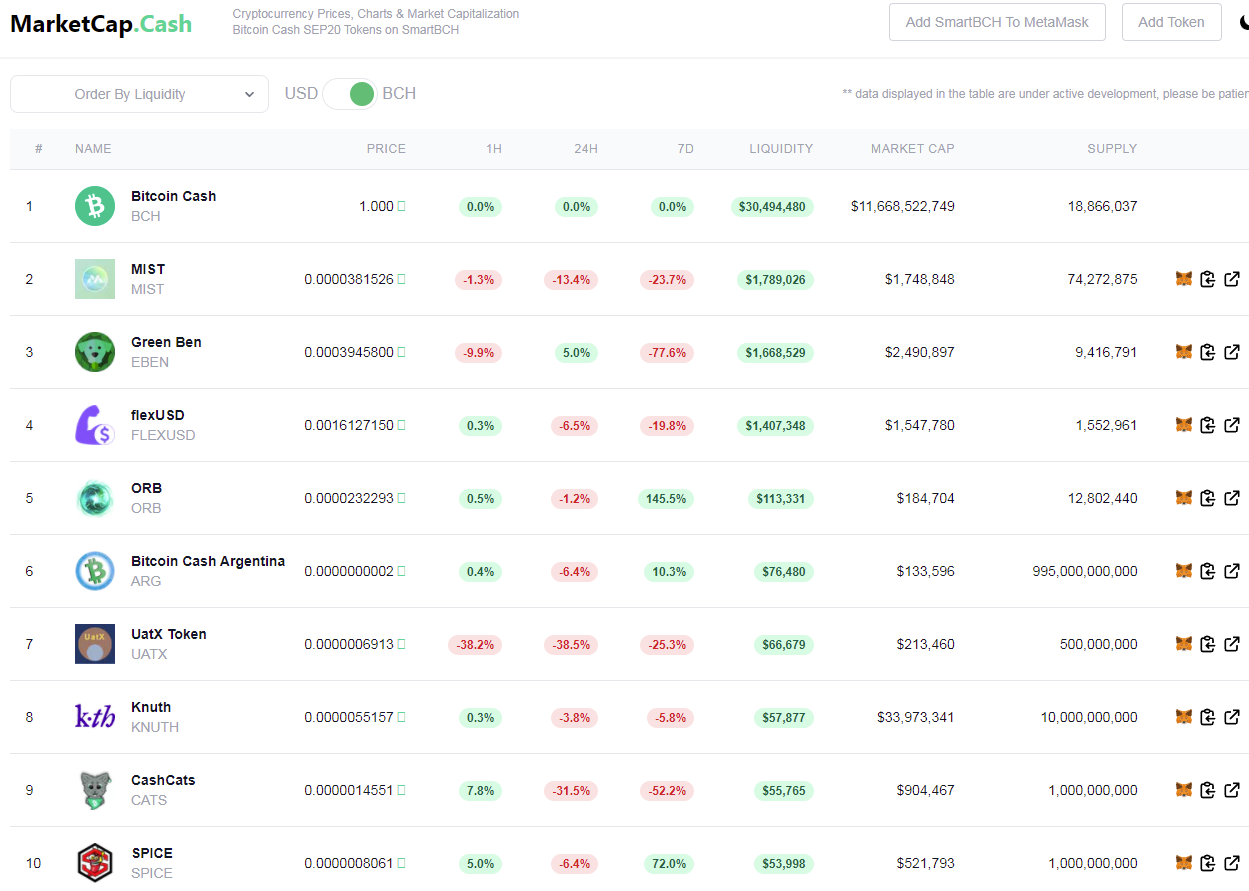Add ORB token to MetaMask via fox icon
This screenshot has height=891, width=1249.
tap(1184, 498)
